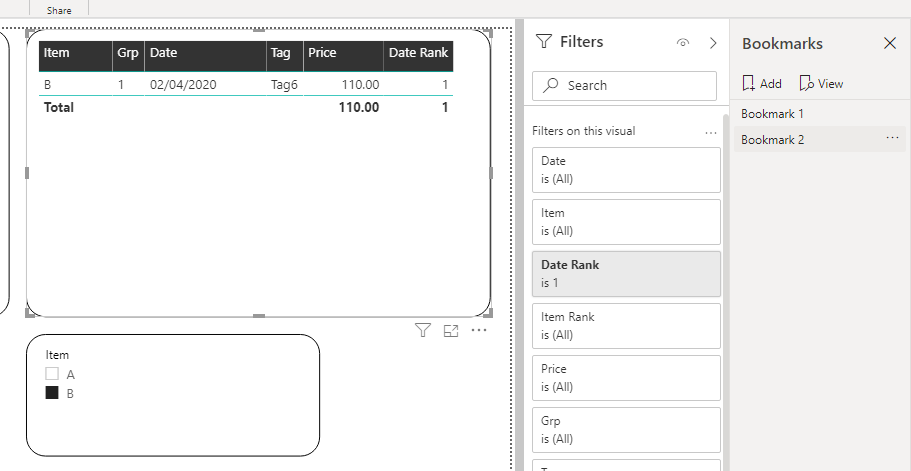Click the bookmark View icon
The height and width of the screenshot is (471, 911).
tap(806, 84)
